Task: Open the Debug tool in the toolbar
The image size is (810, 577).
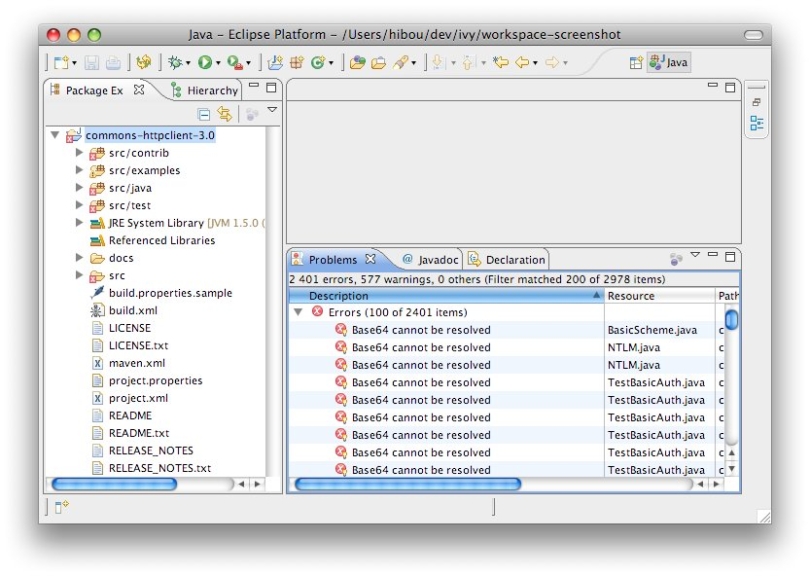Action: 173,62
